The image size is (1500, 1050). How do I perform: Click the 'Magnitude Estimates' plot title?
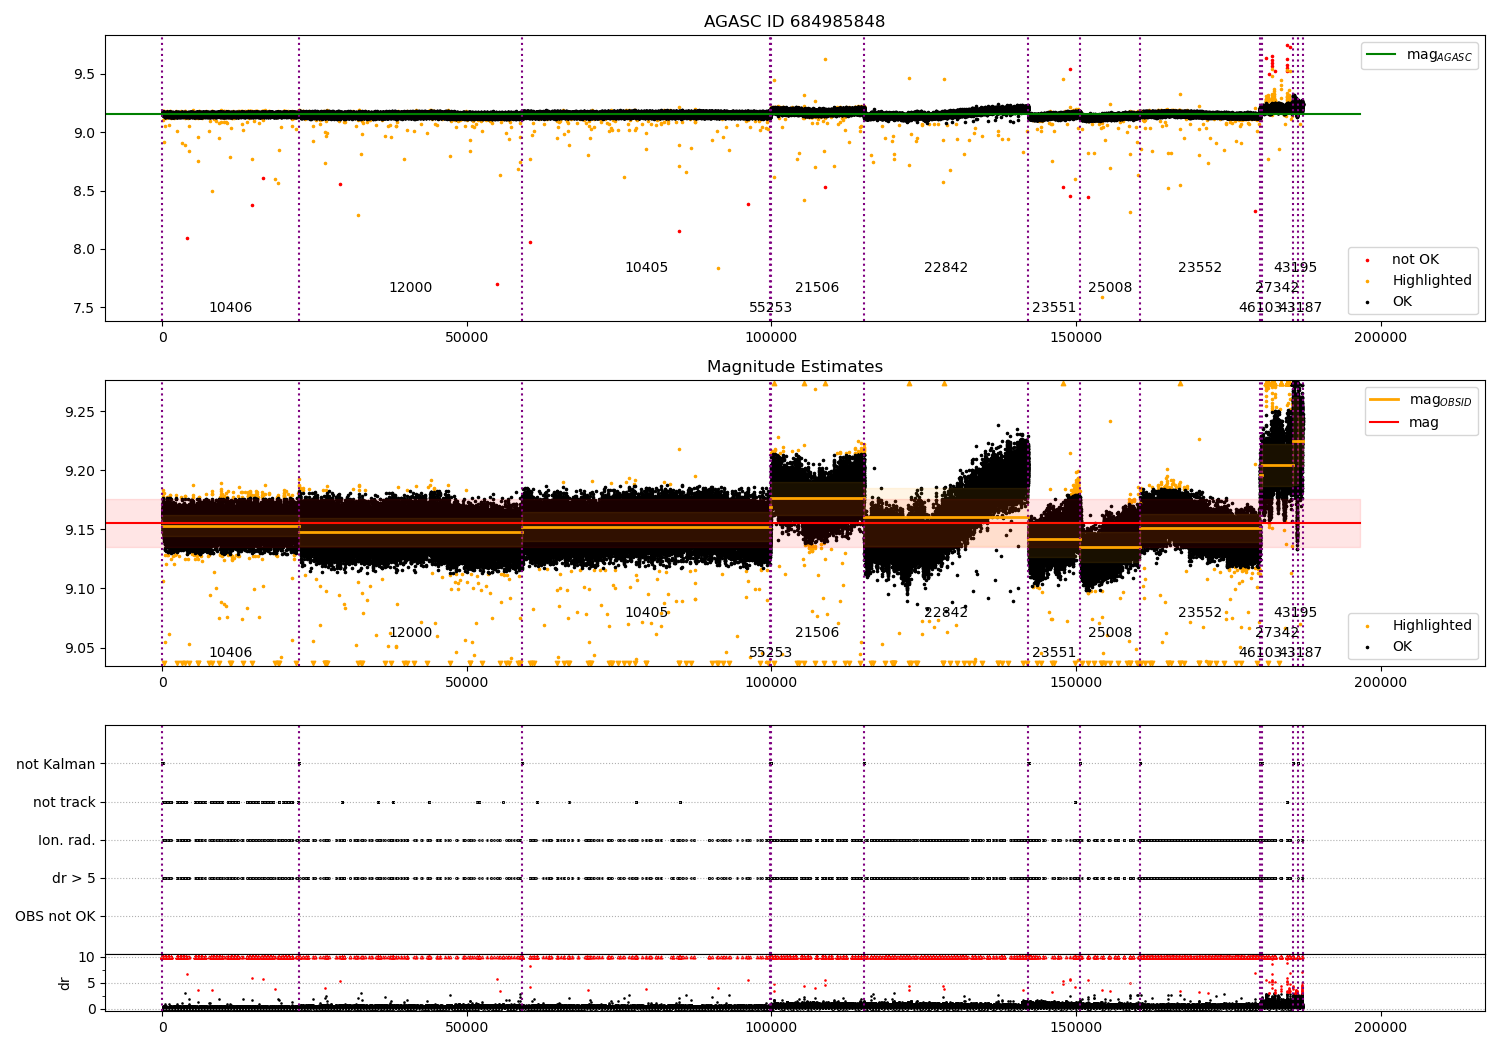pyautogui.click(x=795, y=367)
